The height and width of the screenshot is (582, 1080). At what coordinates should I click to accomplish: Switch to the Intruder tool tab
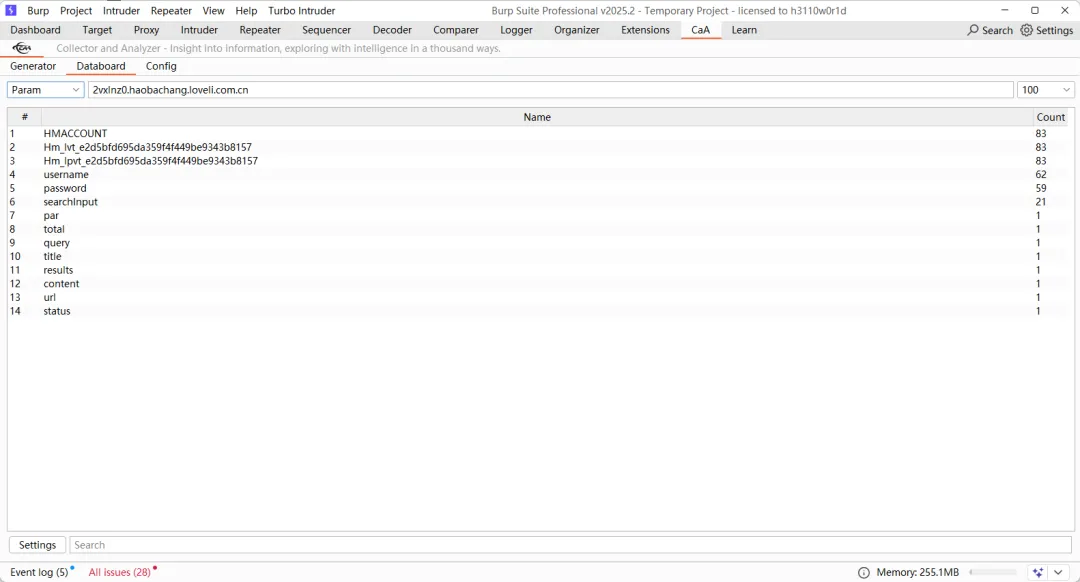click(199, 30)
